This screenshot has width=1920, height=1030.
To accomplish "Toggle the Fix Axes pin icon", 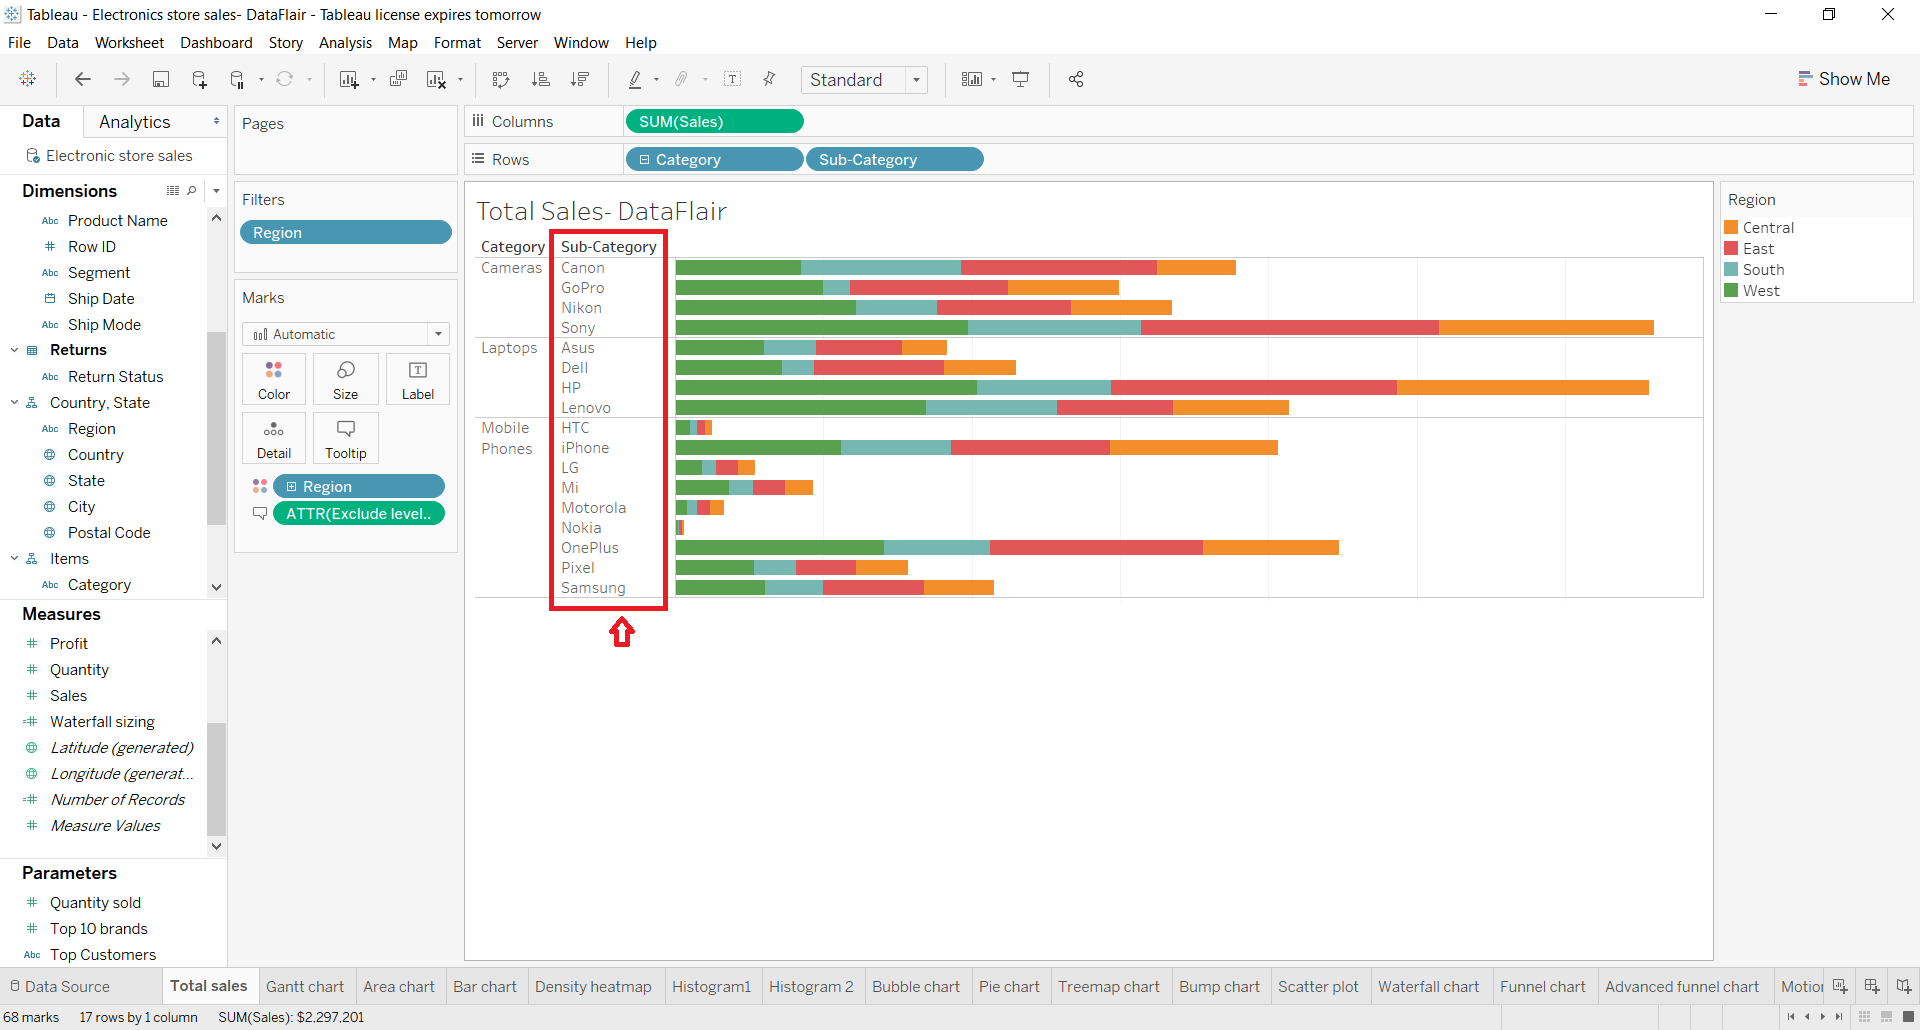I will [x=769, y=80].
